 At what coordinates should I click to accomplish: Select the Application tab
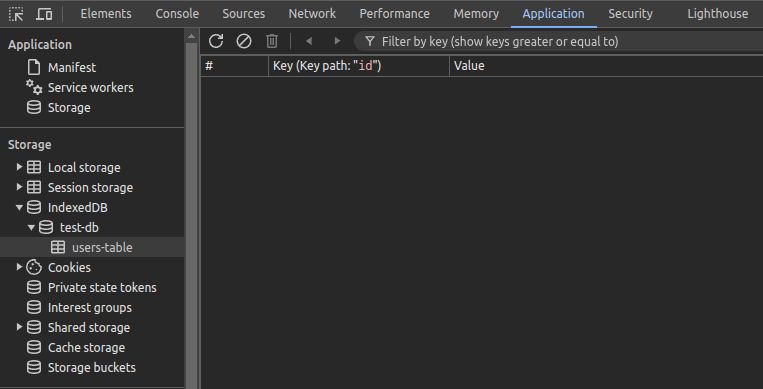pos(553,14)
